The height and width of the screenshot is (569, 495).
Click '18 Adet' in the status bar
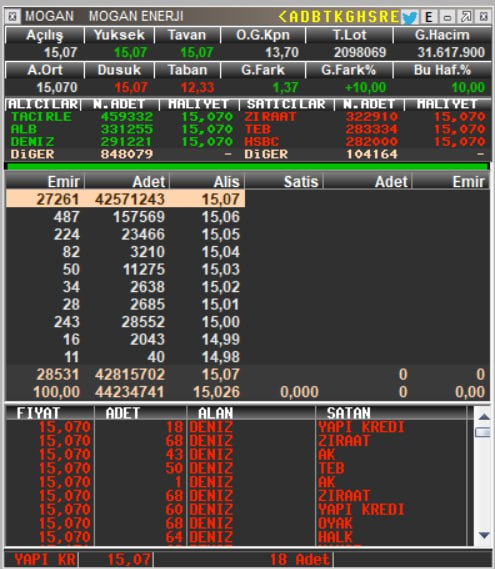point(299,560)
